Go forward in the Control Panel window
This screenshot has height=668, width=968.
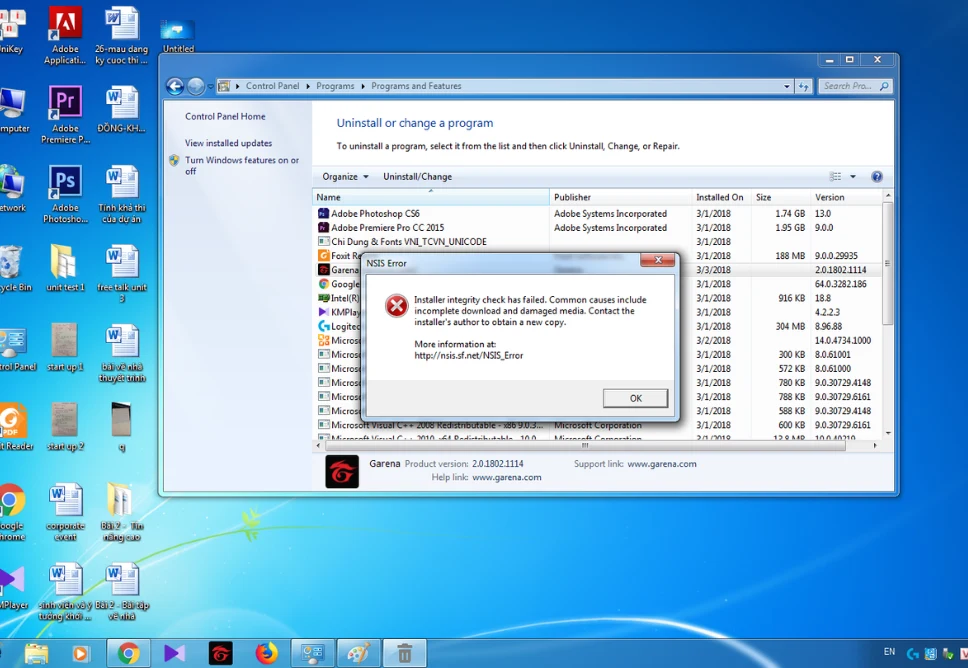click(x=196, y=86)
